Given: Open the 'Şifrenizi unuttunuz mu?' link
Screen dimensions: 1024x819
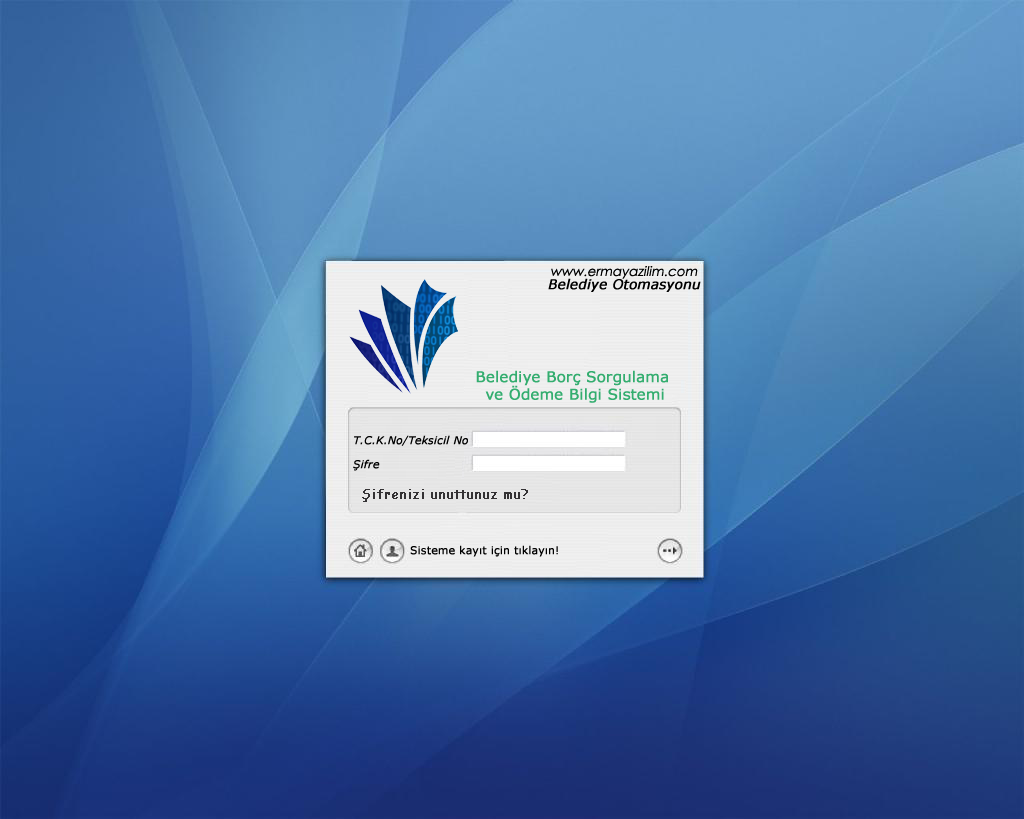Looking at the screenshot, I should [444, 494].
